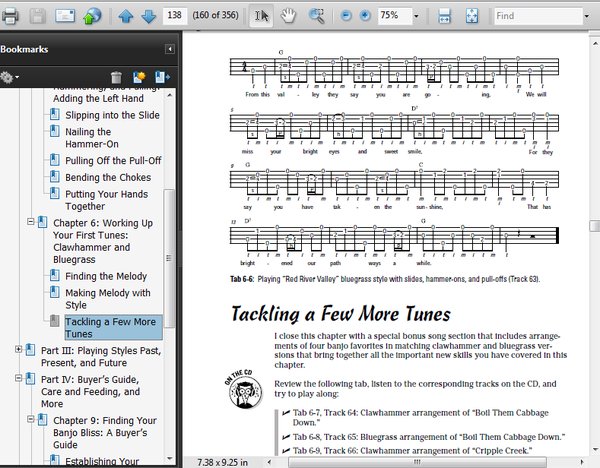
Task: Click horizontal scrollbar right arrow
Action: click(x=582, y=462)
